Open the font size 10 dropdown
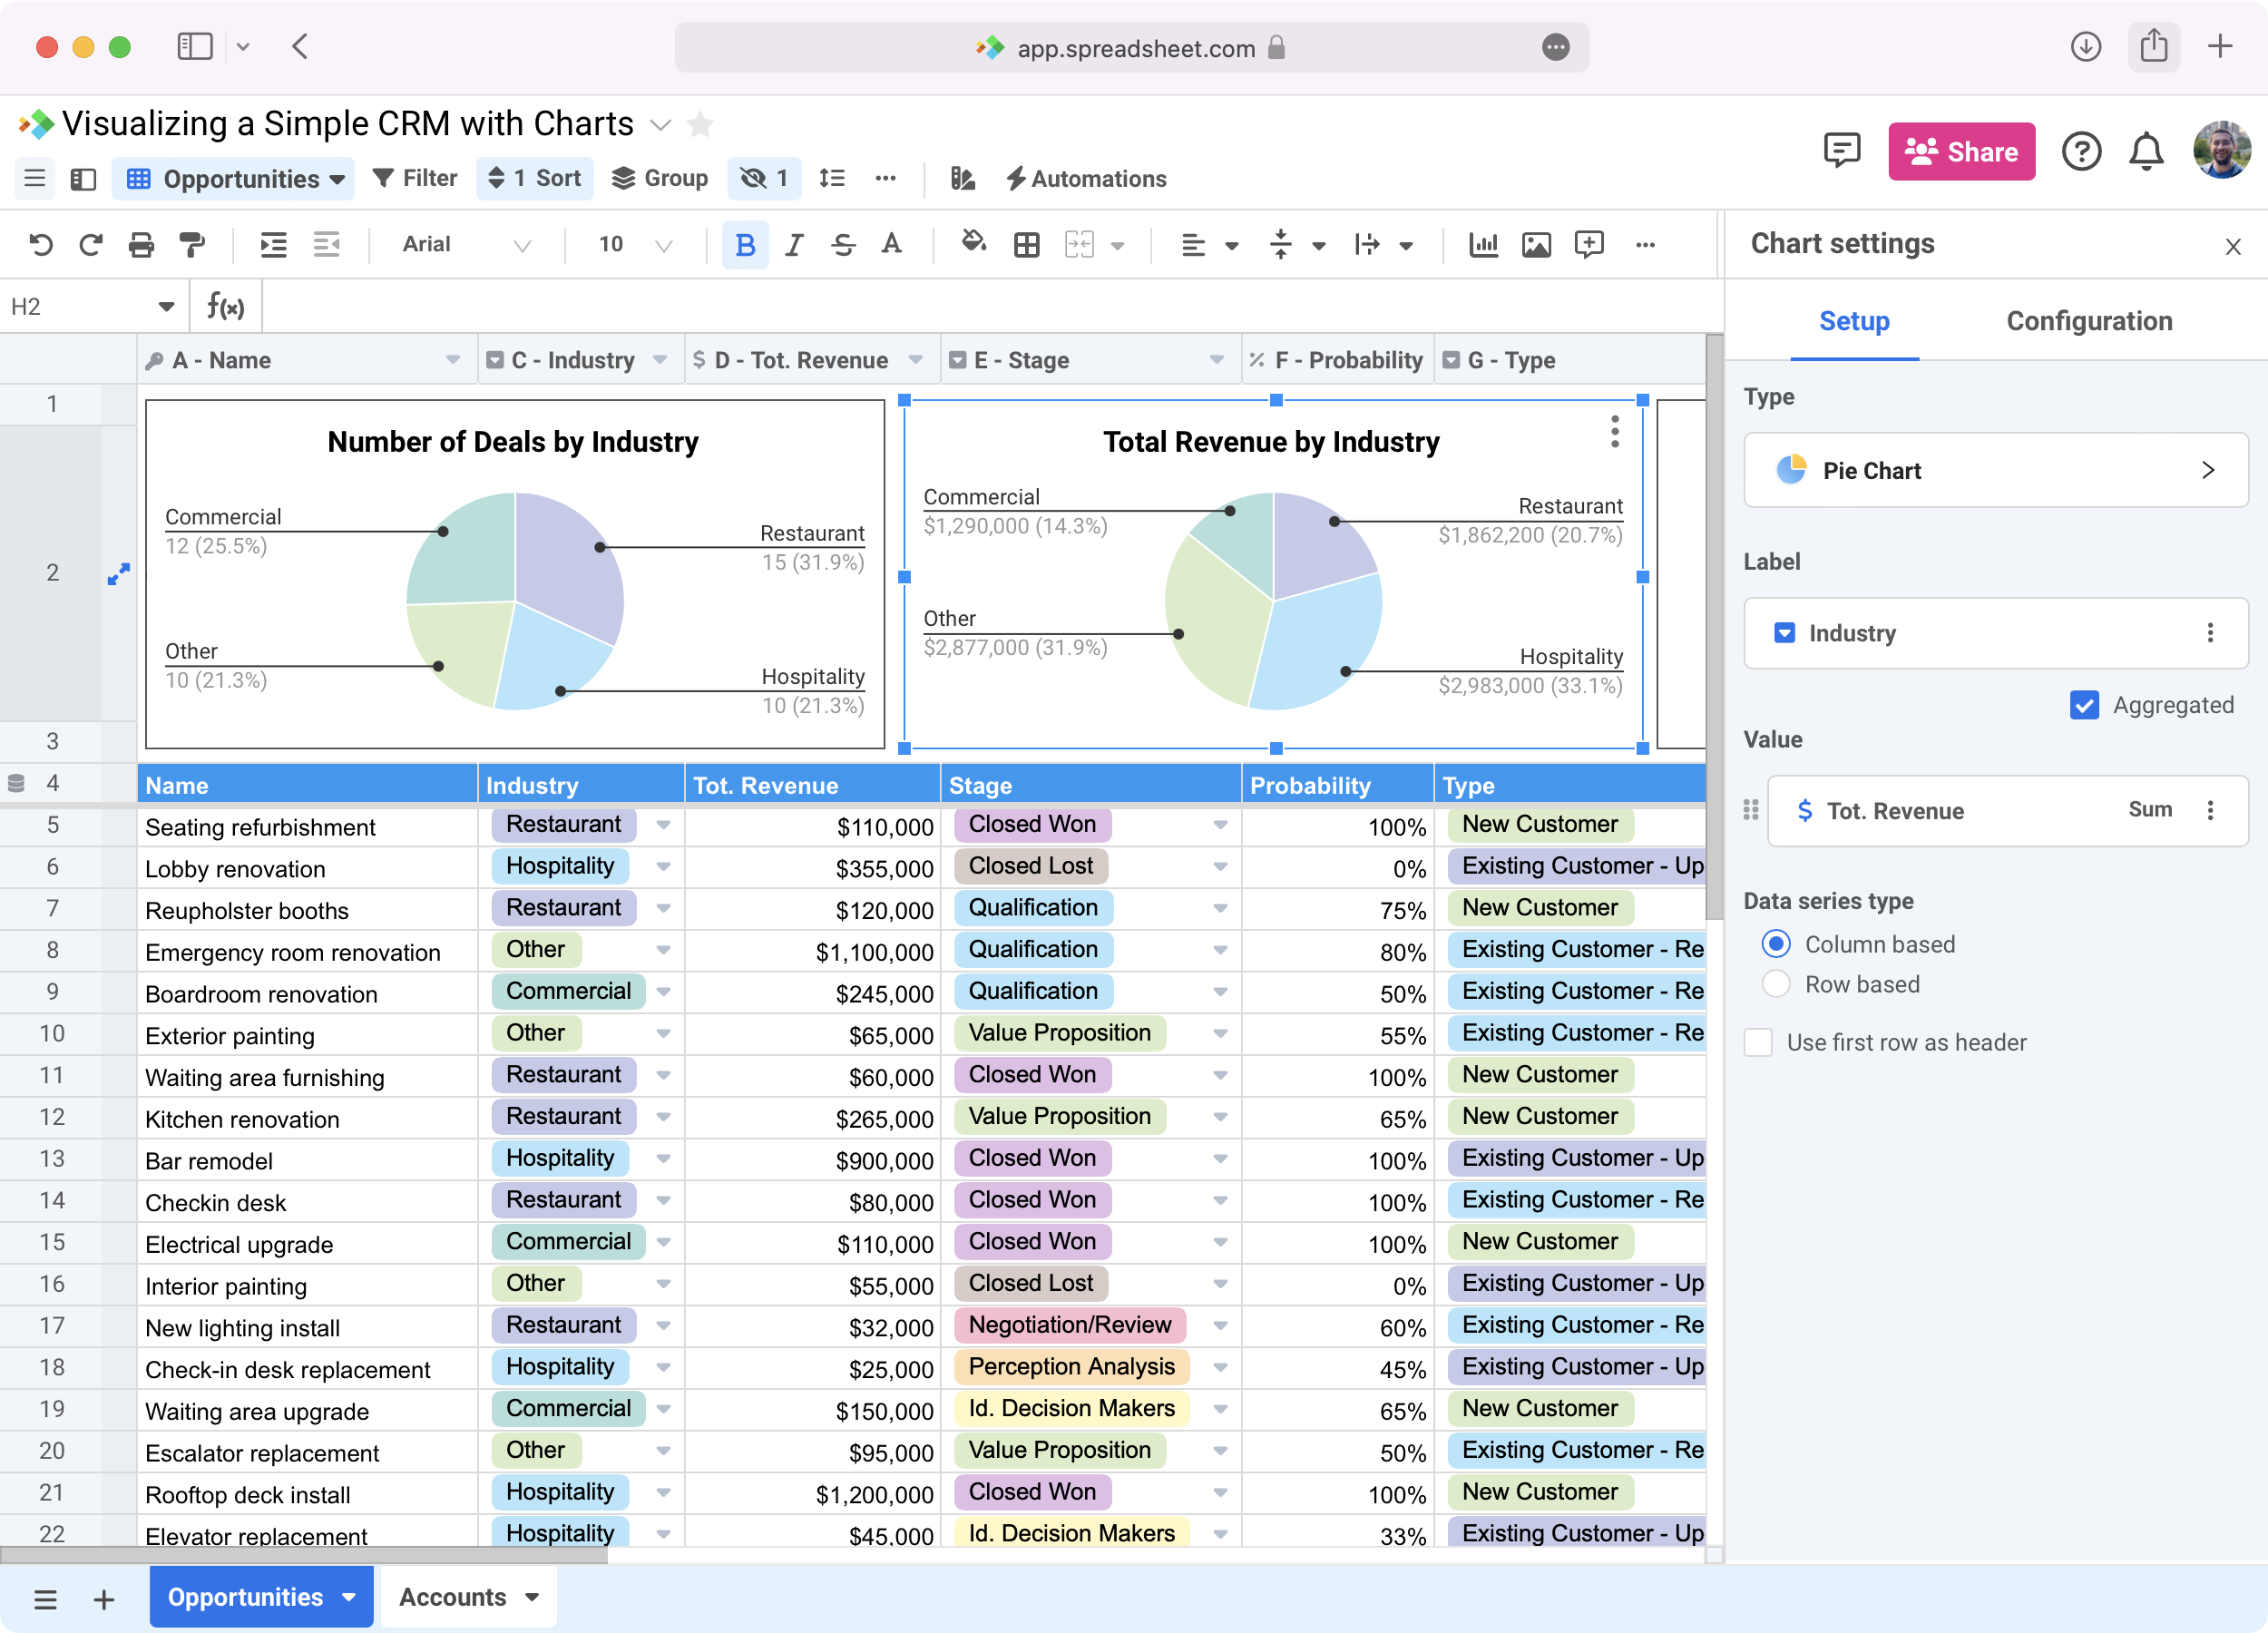Screen dimensions: 2268x1633 click(x=634, y=245)
